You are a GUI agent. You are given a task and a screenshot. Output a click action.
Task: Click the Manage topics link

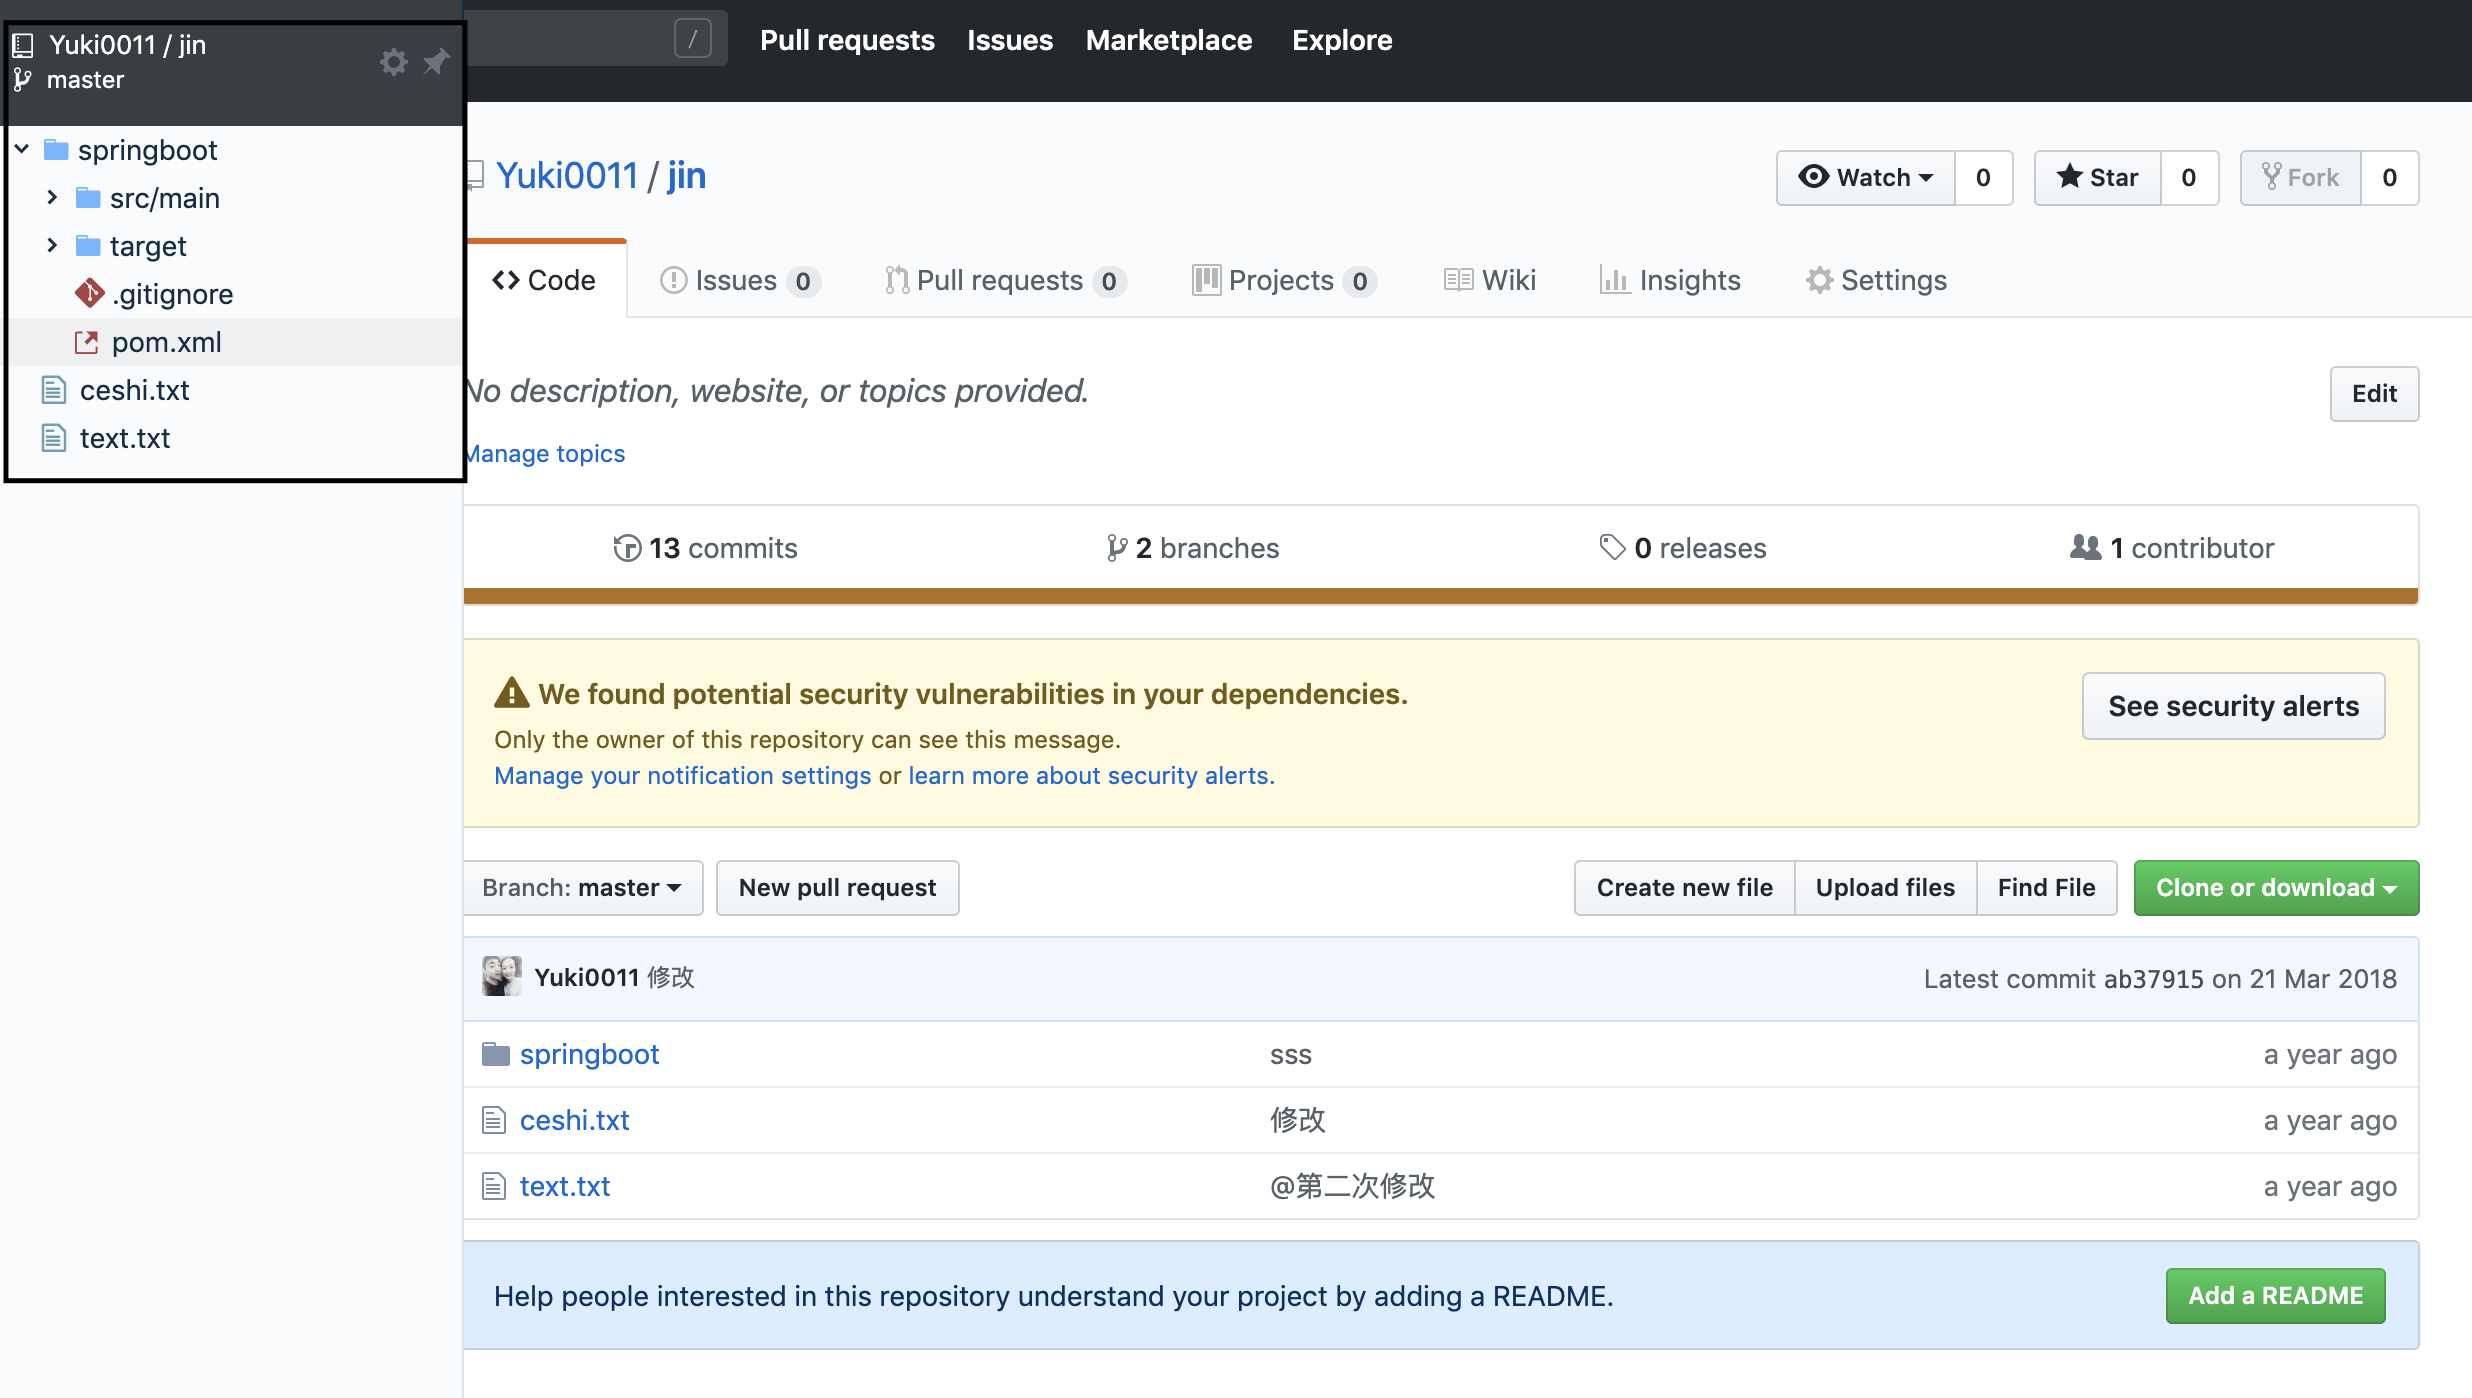coord(546,454)
